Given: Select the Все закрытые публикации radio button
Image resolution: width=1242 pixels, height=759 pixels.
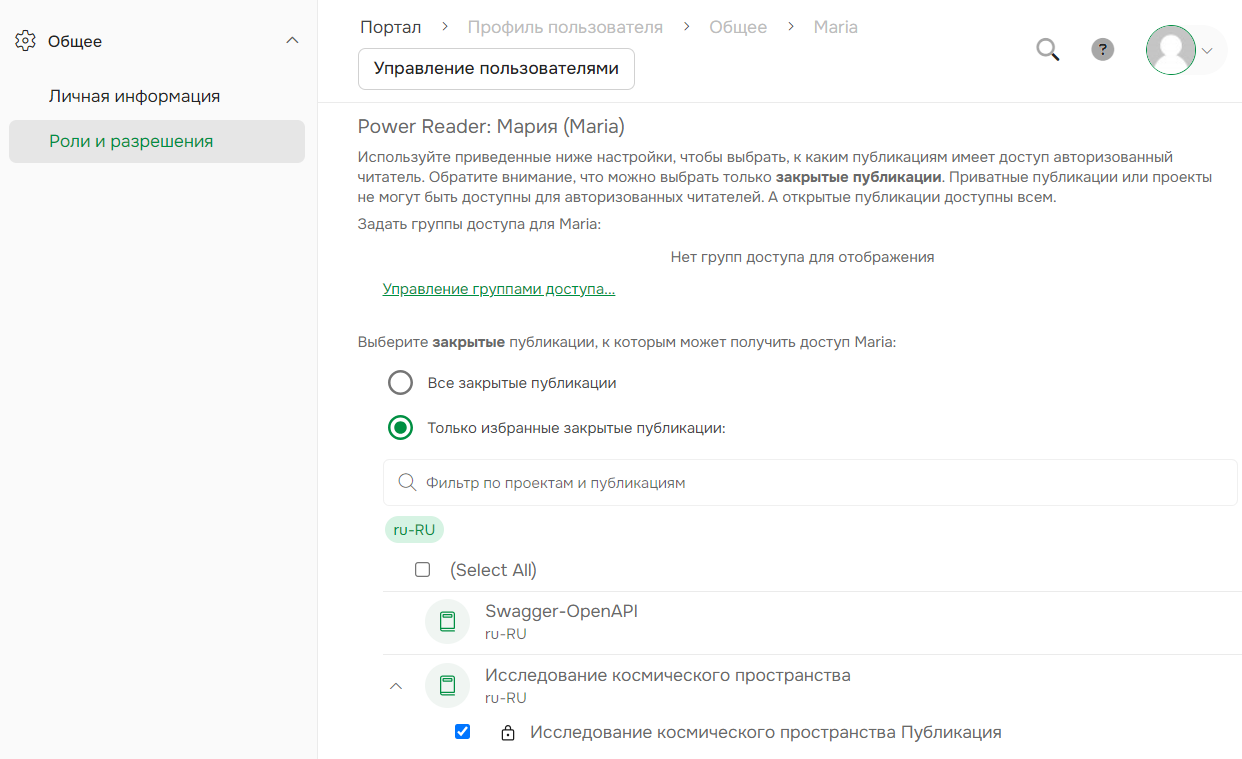Looking at the screenshot, I should [400, 382].
